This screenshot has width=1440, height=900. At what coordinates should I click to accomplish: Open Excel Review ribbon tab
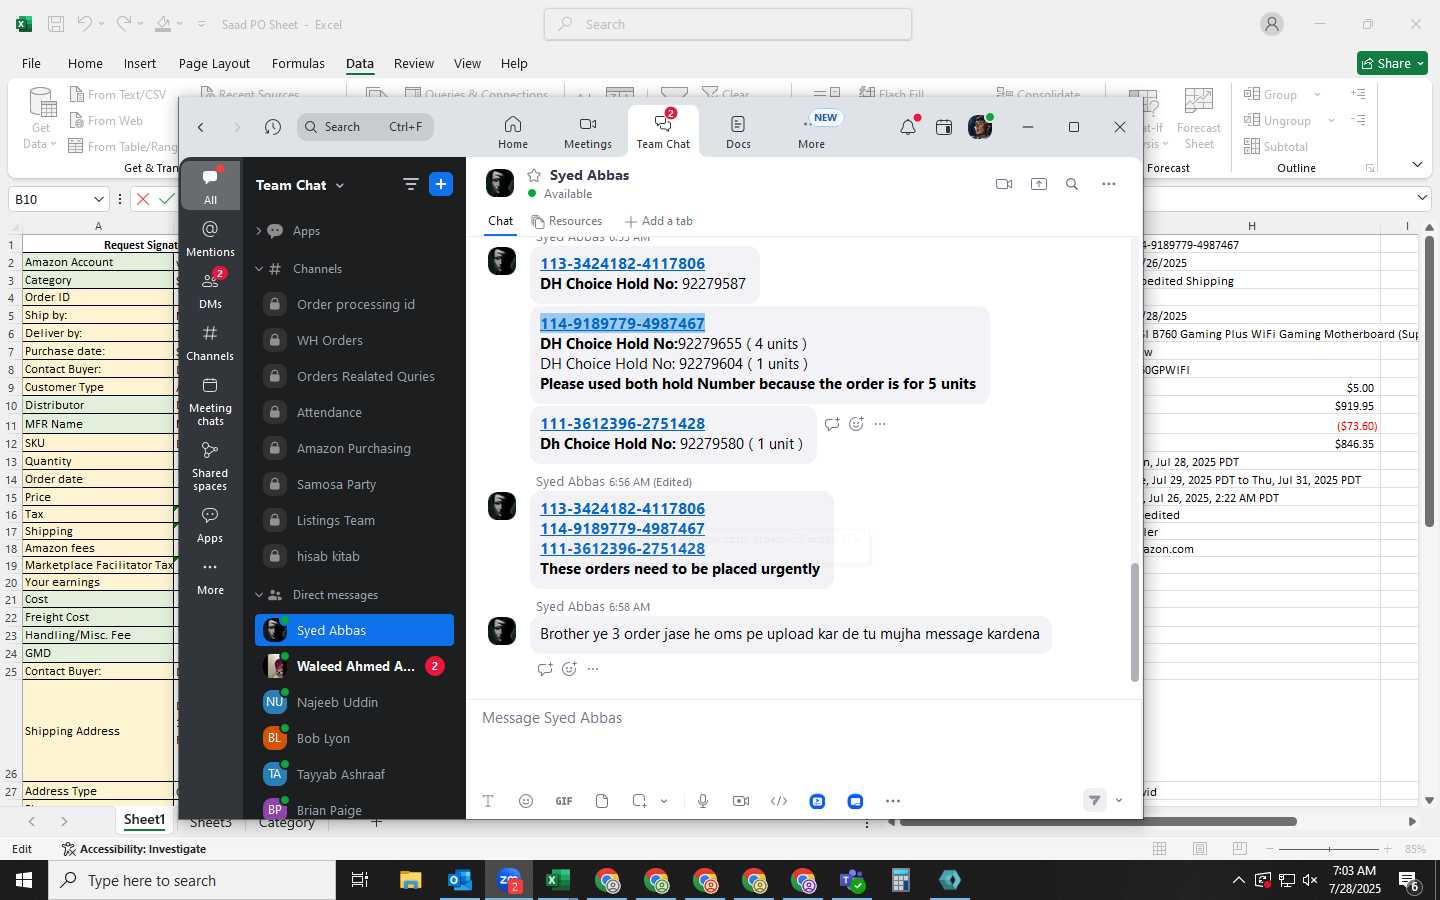414,63
